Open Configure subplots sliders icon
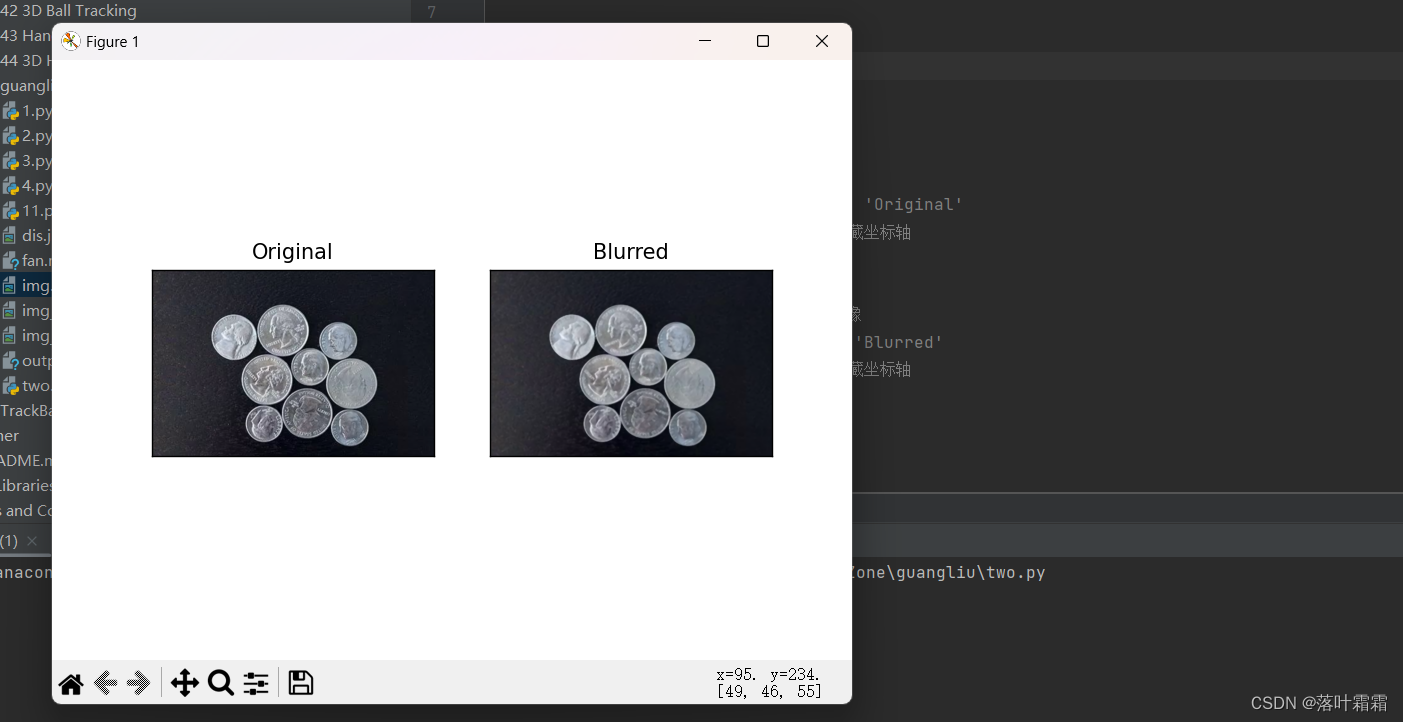Viewport: 1403px width, 722px height. 256,683
